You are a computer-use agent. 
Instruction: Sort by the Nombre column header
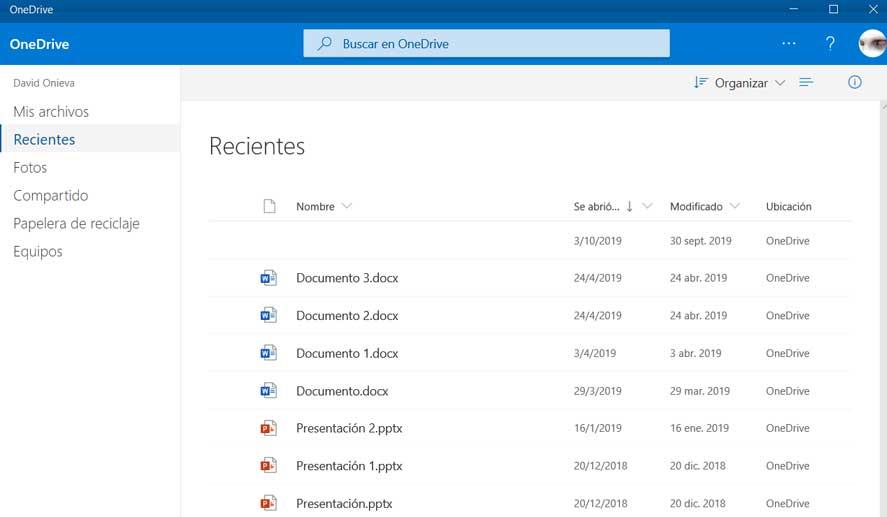coord(315,206)
